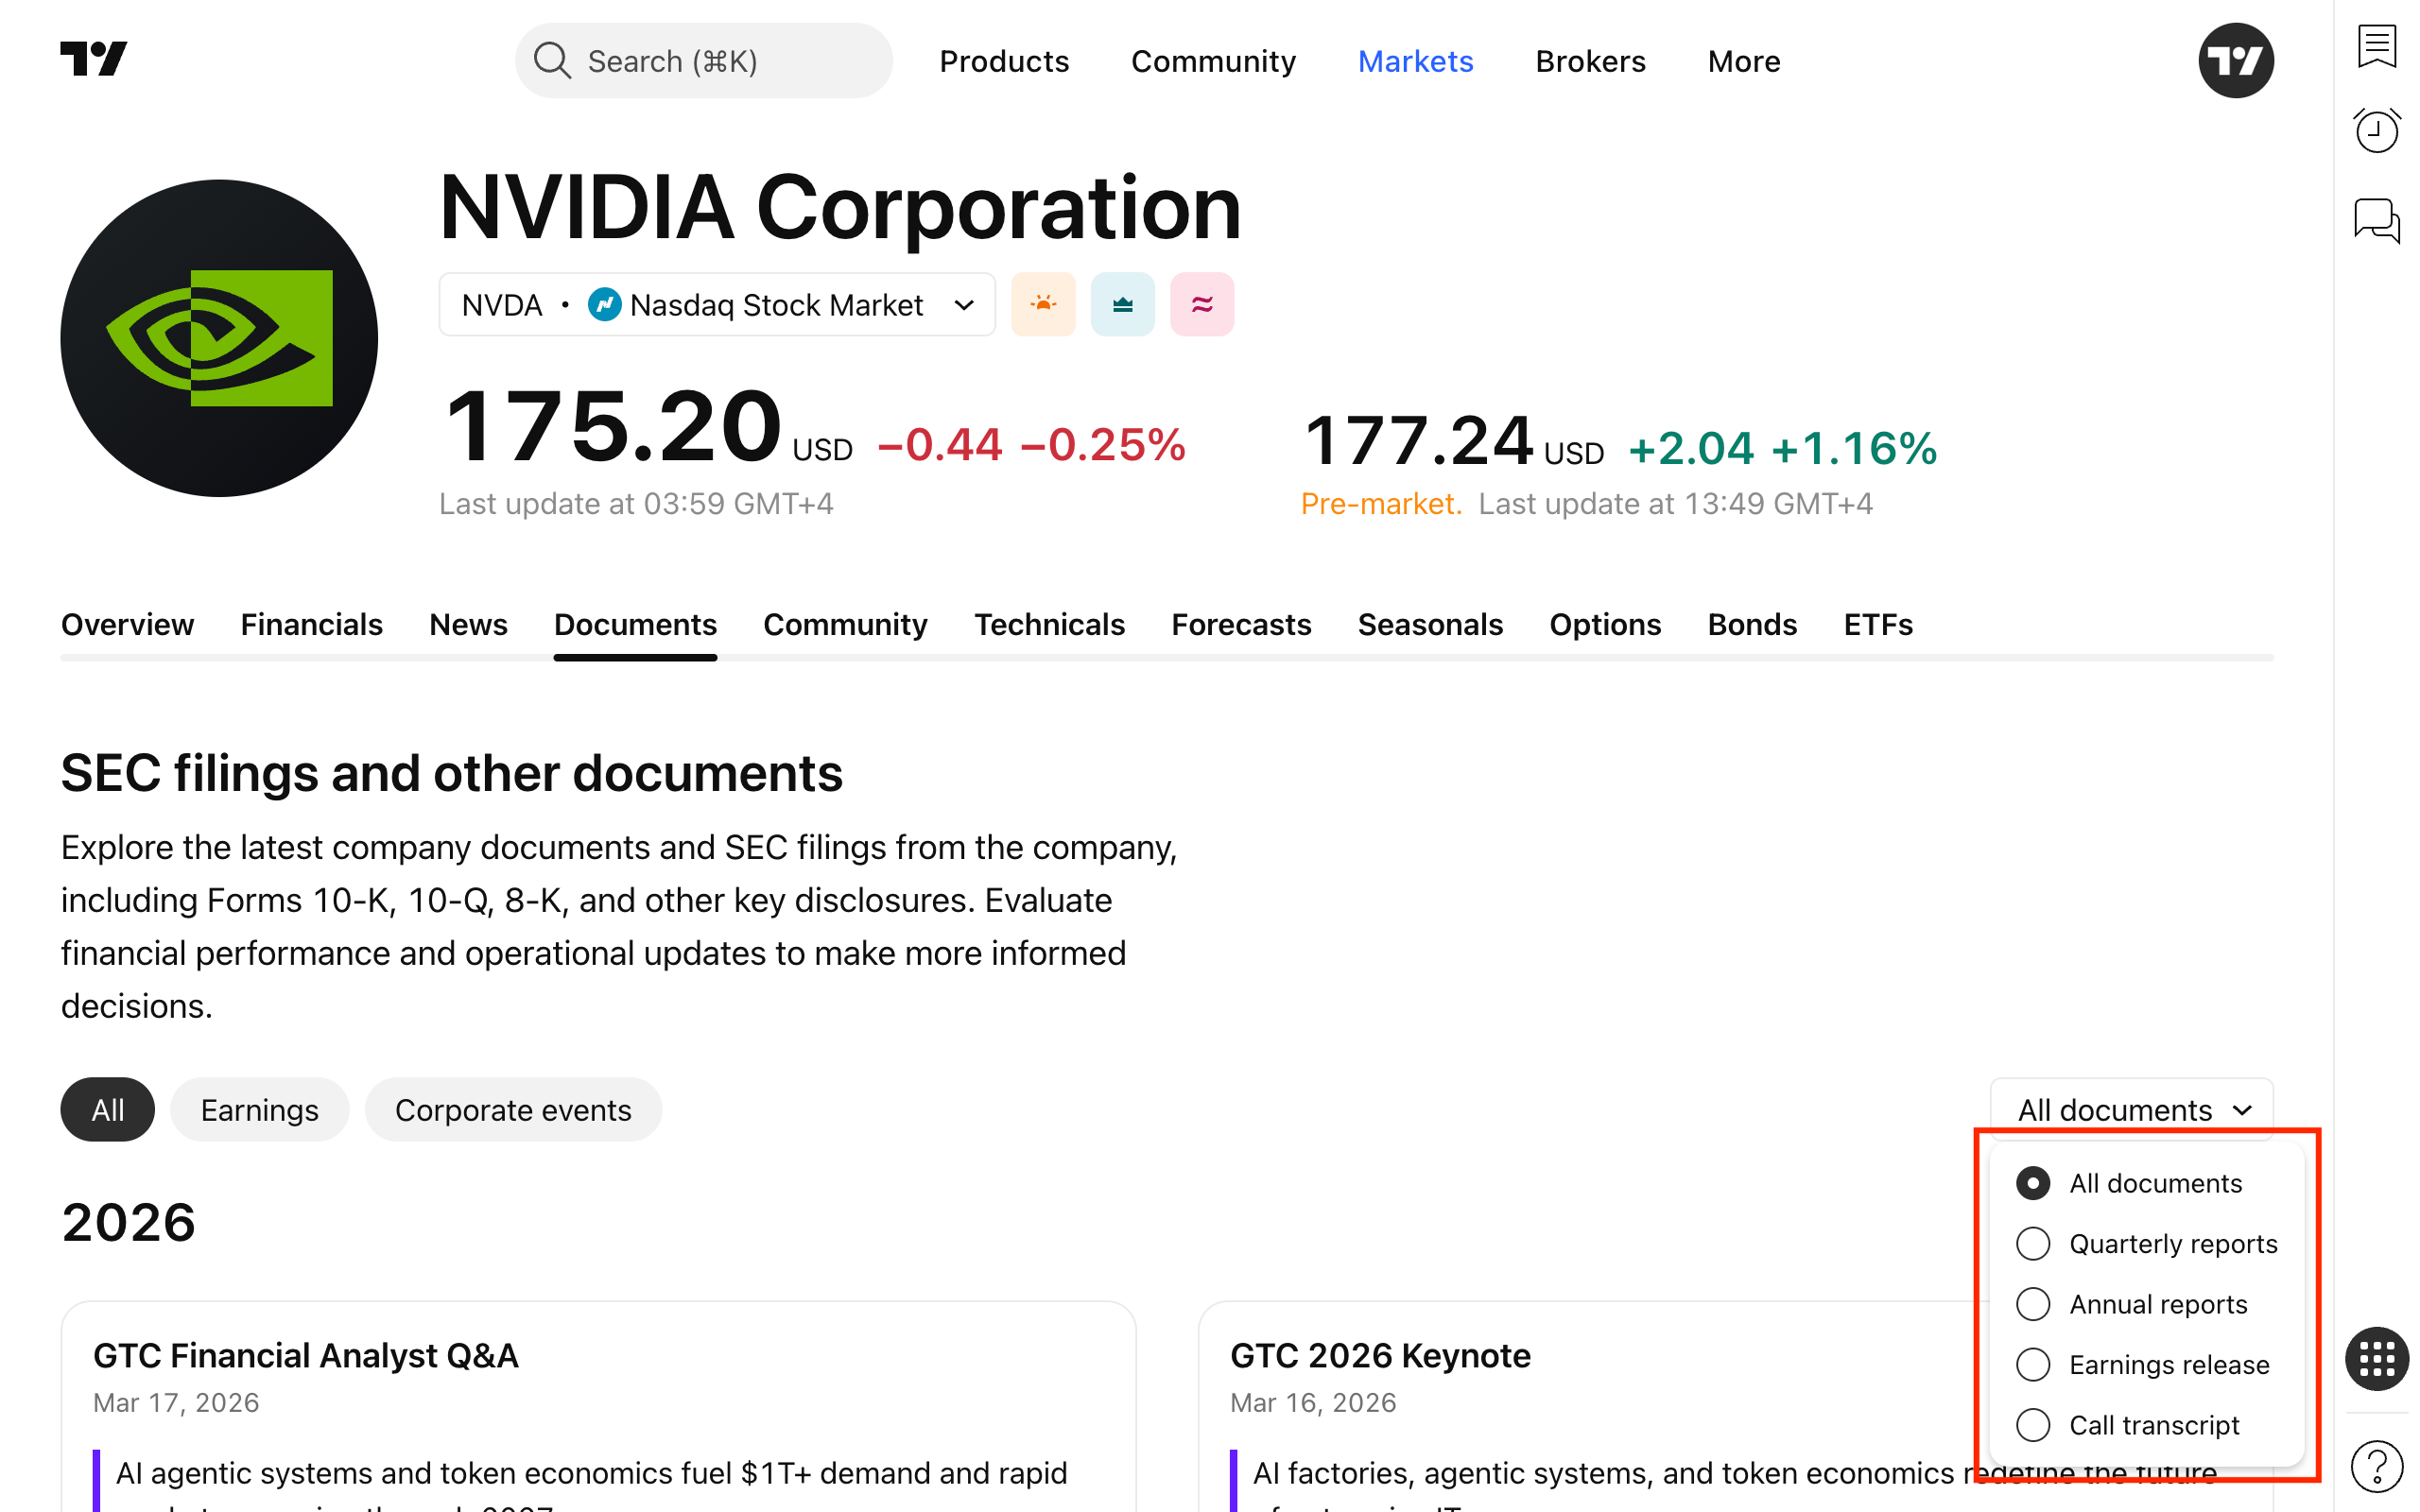The width and height of the screenshot is (2420, 1512).
Task: Click the TradingView logo home icon
Action: 93,60
